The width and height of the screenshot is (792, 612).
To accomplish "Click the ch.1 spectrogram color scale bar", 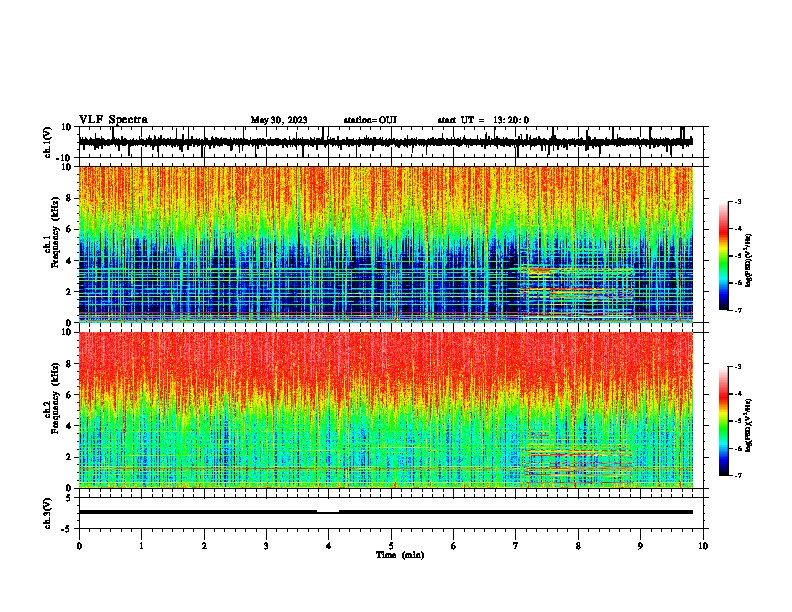I will click(723, 256).
